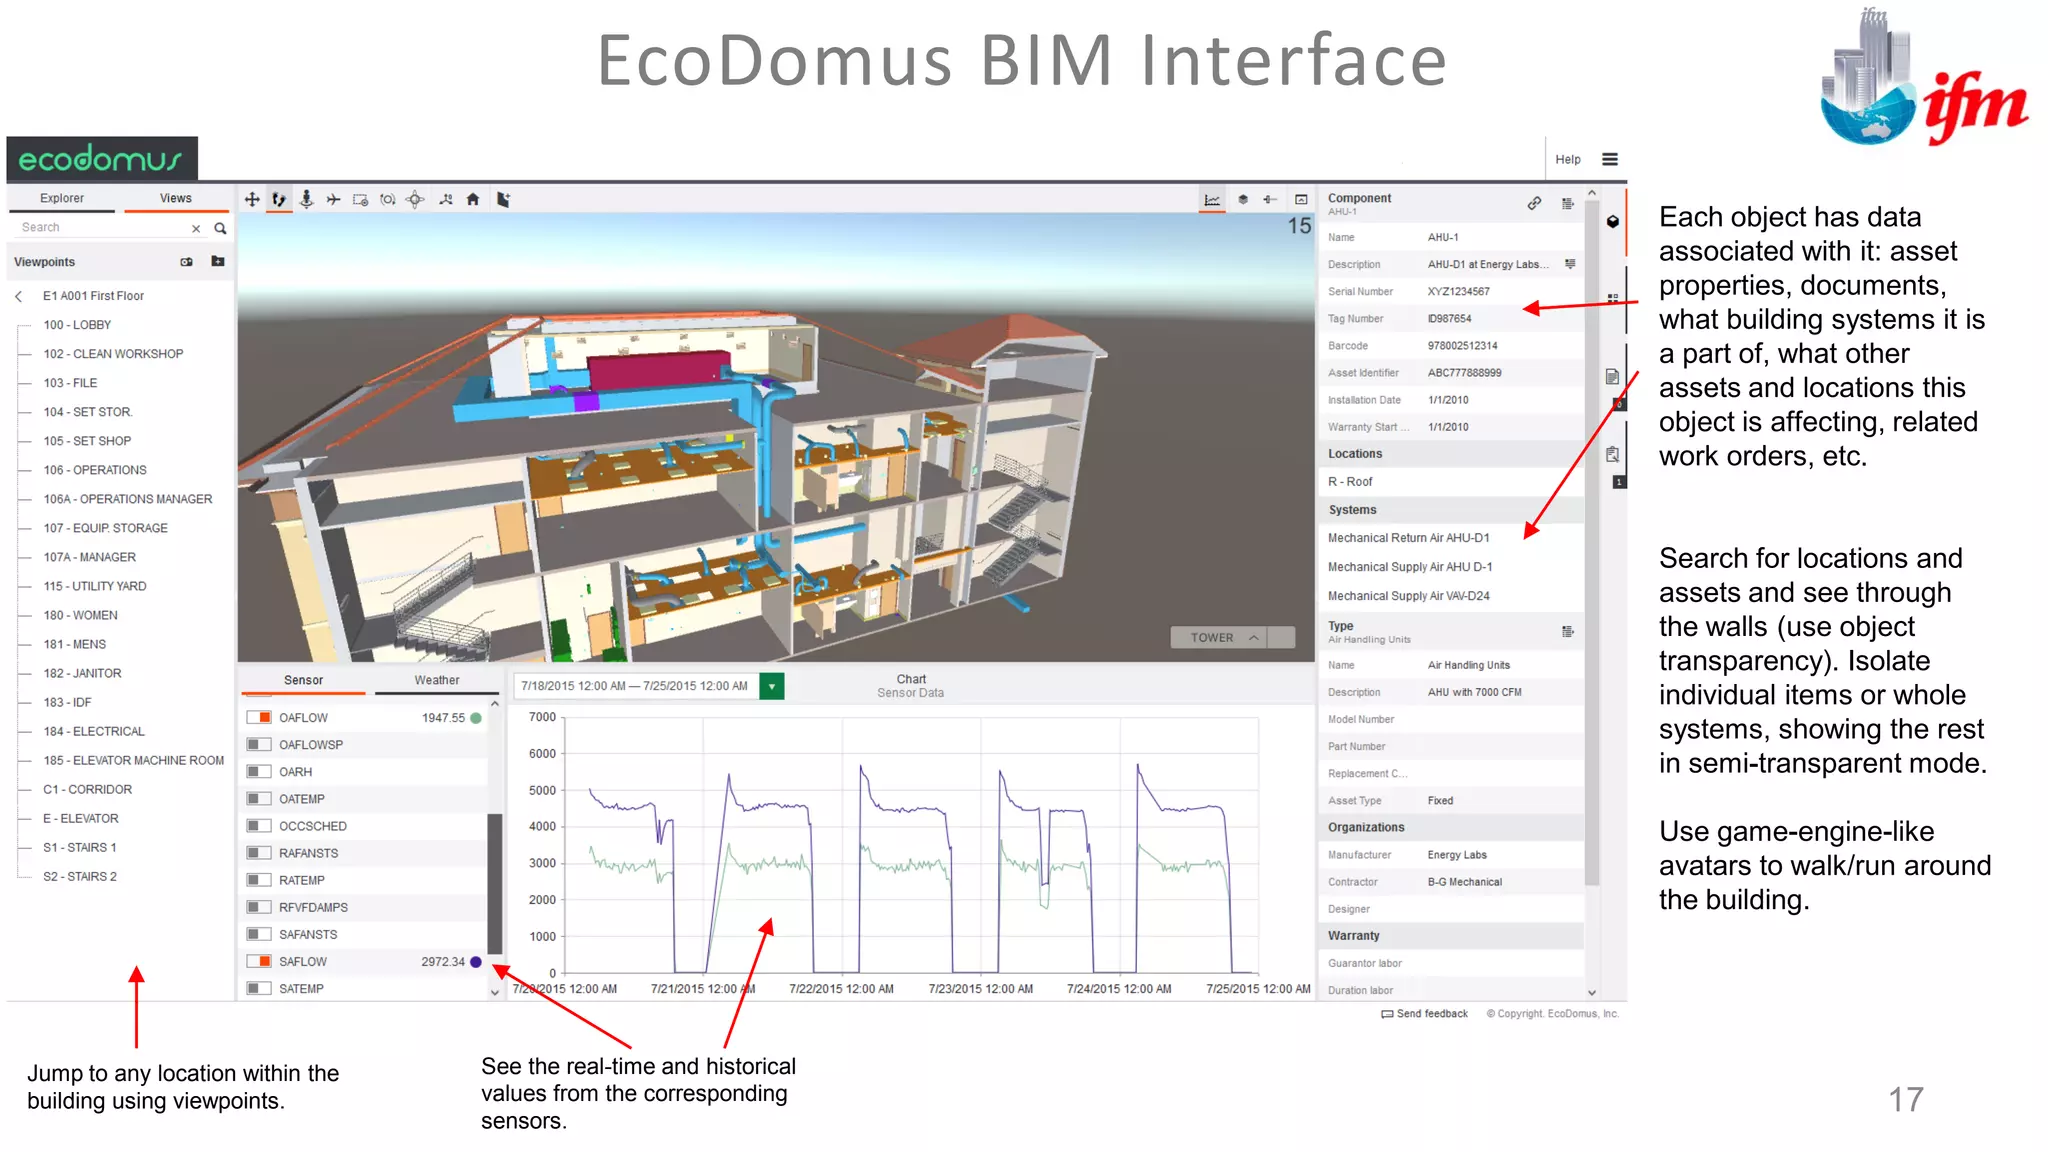Activate the avatar person mode icon

(306, 200)
